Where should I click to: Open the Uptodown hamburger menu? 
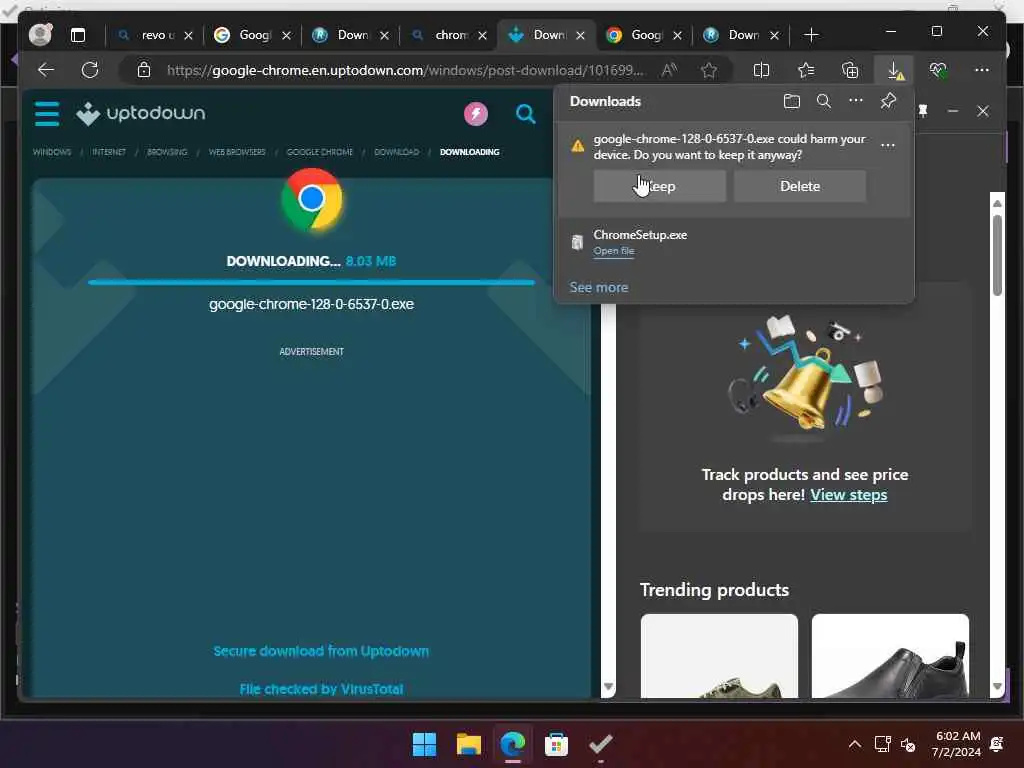point(47,114)
